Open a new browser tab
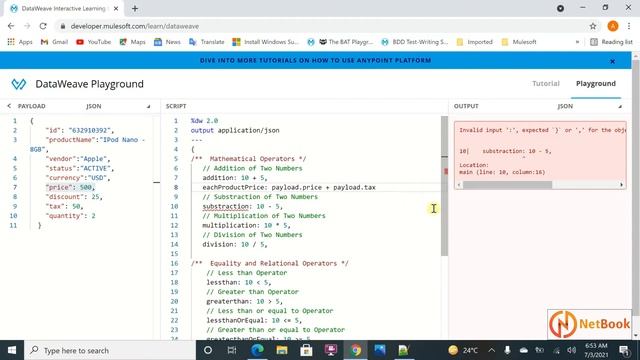This screenshot has width=640, height=360. click(x=135, y=8)
